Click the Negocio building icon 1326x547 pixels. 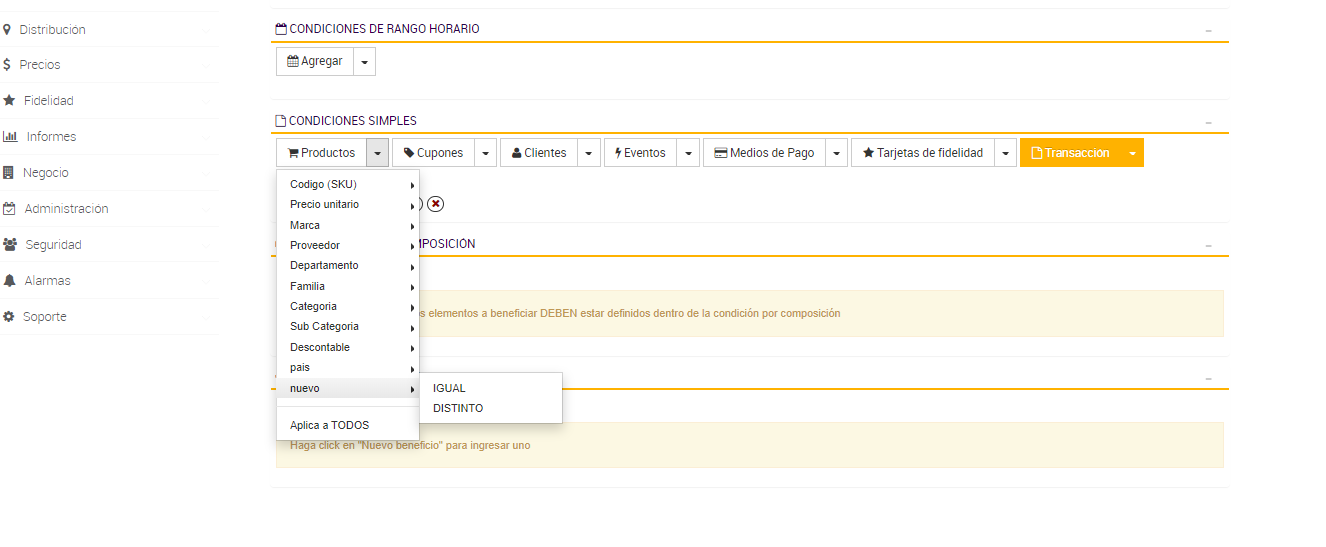[x=9, y=173]
